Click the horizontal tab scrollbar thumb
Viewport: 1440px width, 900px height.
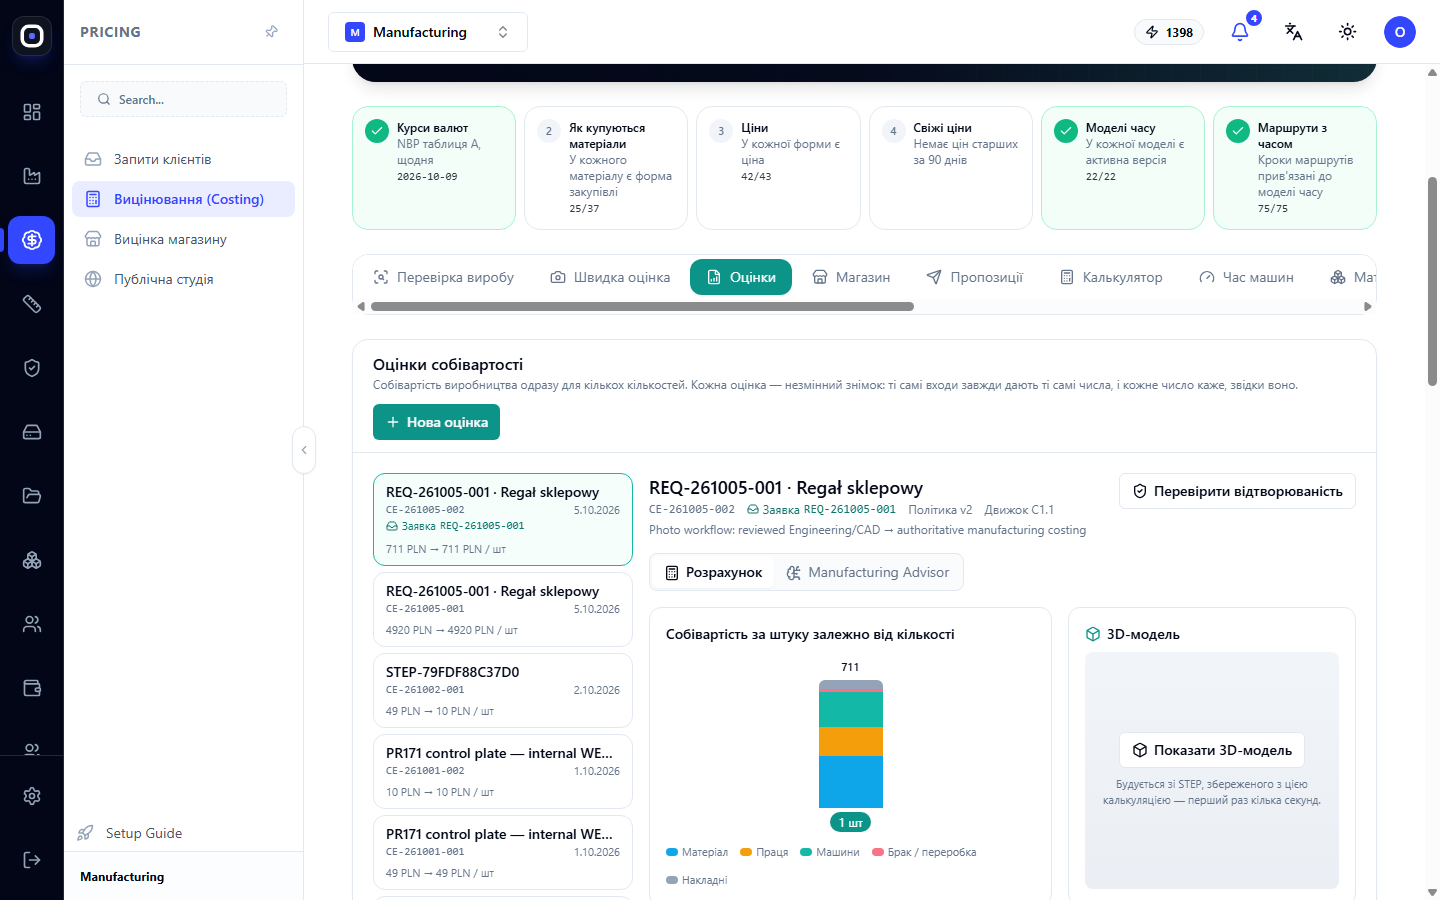point(642,307)
